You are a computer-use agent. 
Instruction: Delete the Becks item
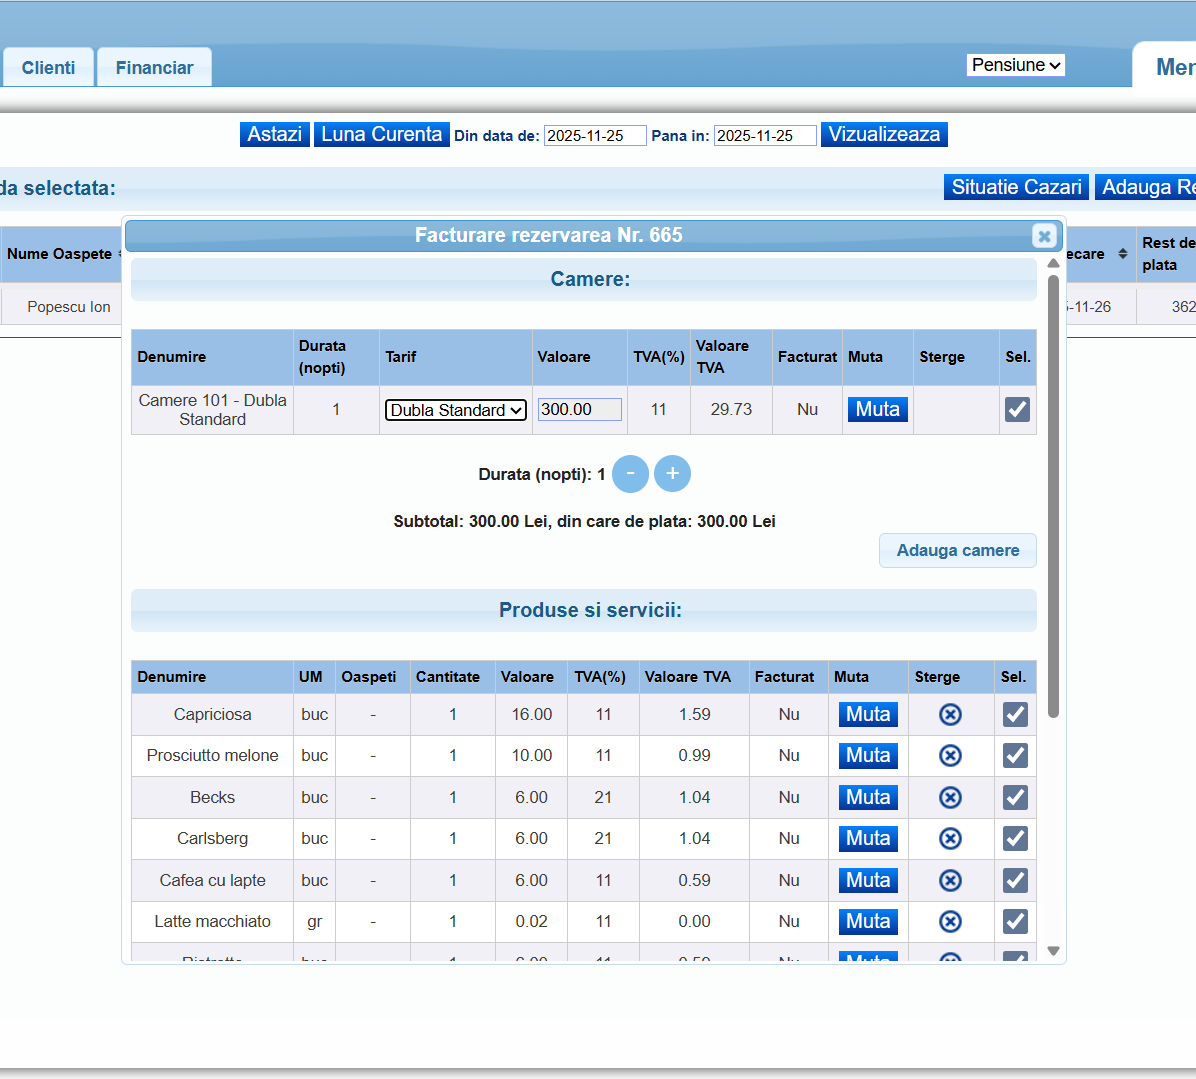click(x=950, y=797)
